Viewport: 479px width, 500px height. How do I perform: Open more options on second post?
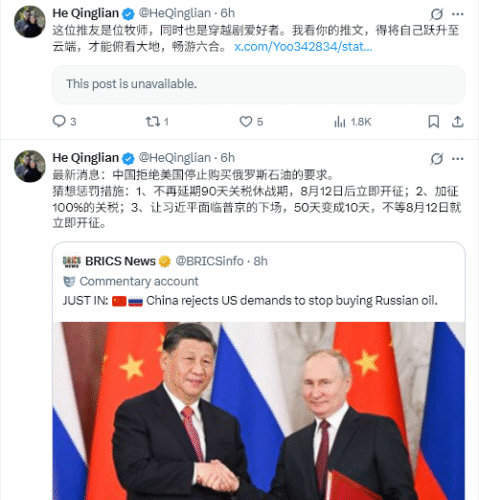(458, 159)
